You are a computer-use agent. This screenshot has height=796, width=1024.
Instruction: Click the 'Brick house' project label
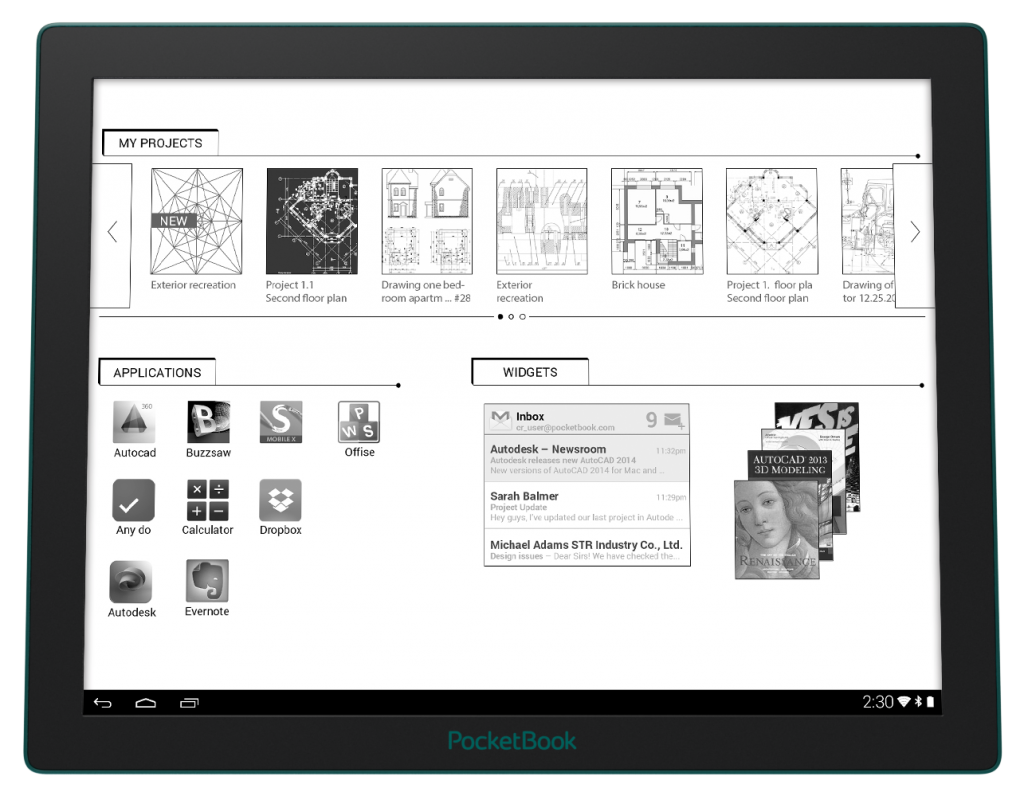(x=638, y=285)
